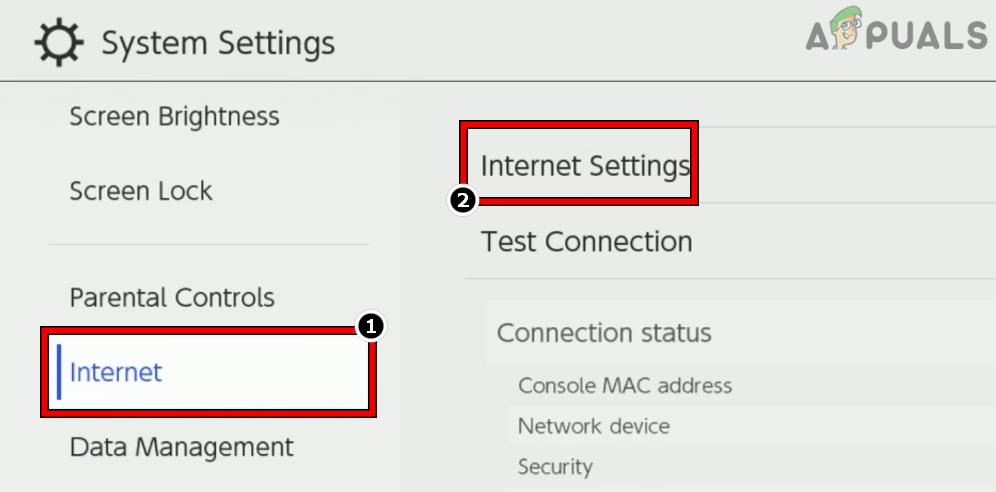Open the Screen Brightness settings
The height and width of the screenshot is (492, 996).
point(174,117)
